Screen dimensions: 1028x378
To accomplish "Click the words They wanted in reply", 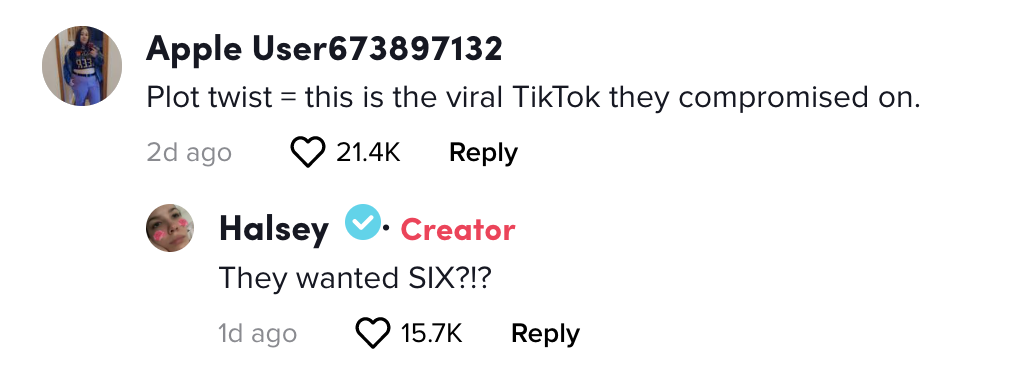I will 305,279.
